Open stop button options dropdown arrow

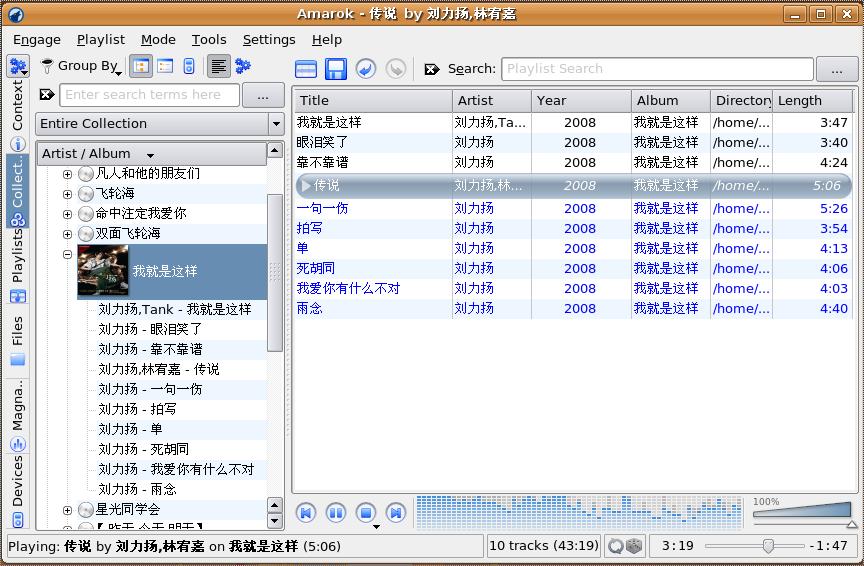(376, 527)
